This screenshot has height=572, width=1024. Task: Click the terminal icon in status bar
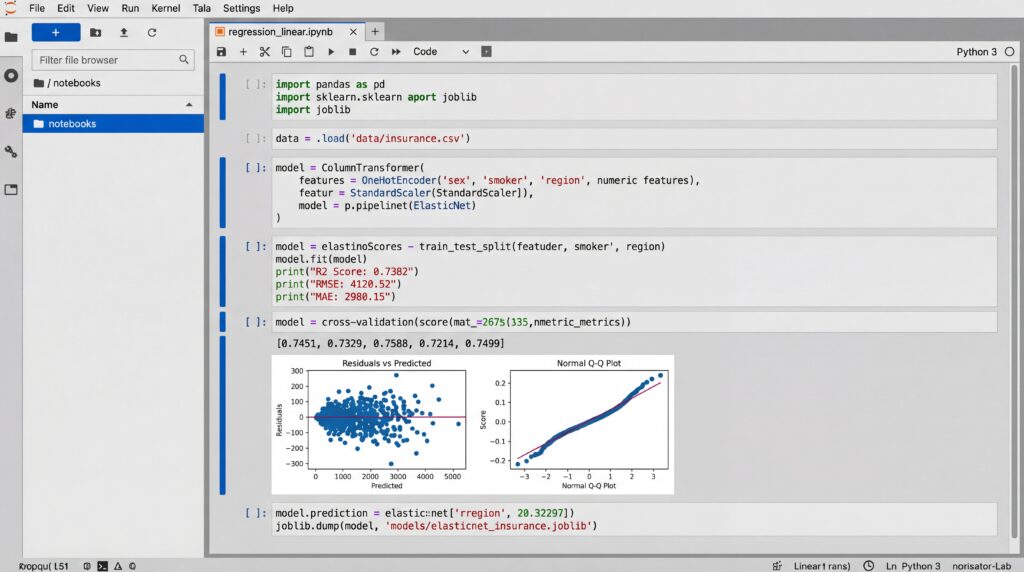(x=103, y=566)
